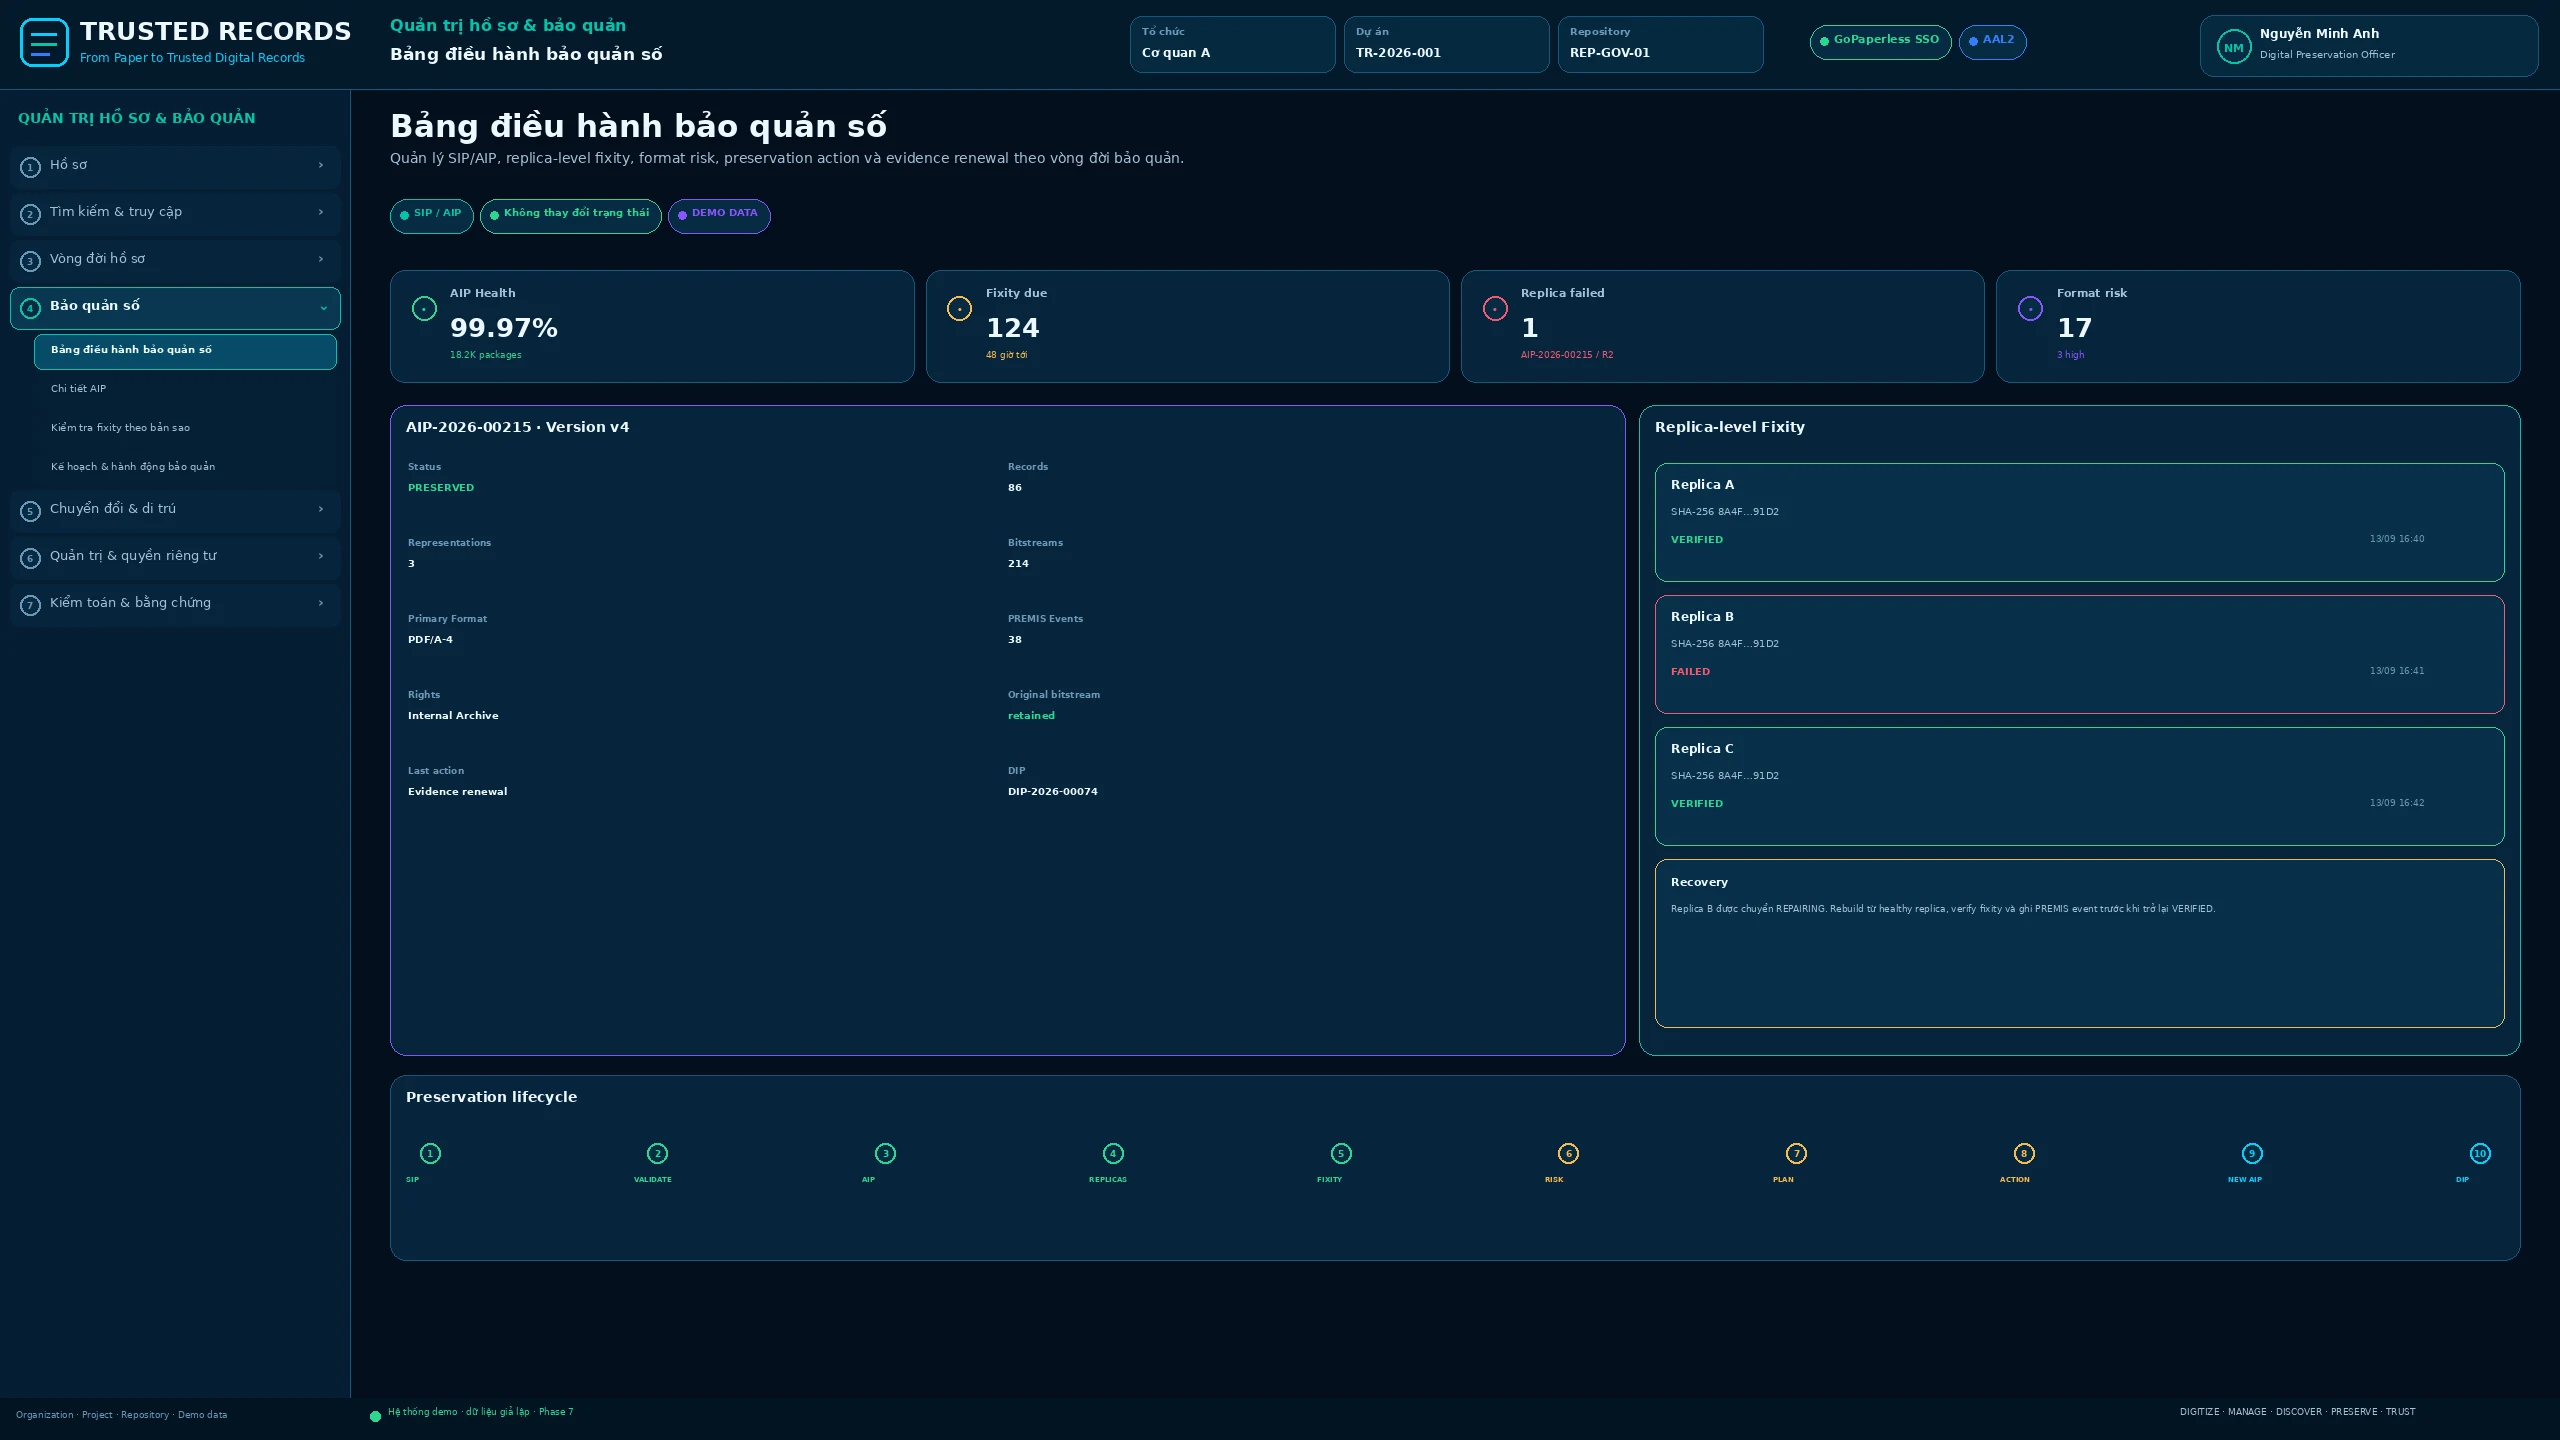Click the Fixity due yellow status icon

959,309
